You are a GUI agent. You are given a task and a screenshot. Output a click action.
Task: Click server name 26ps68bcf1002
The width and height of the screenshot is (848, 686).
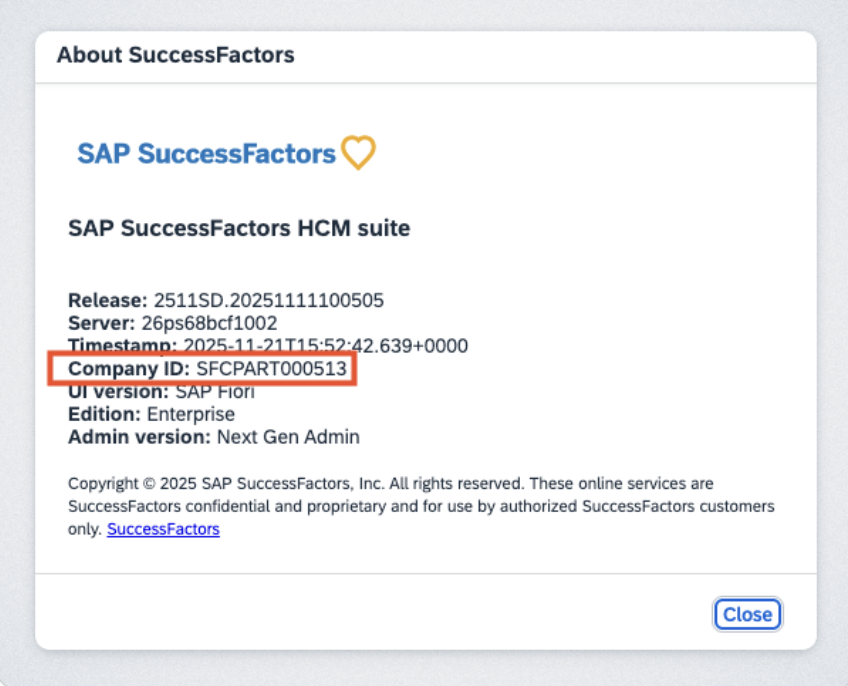pyautogui.click(x=208, y=323)
